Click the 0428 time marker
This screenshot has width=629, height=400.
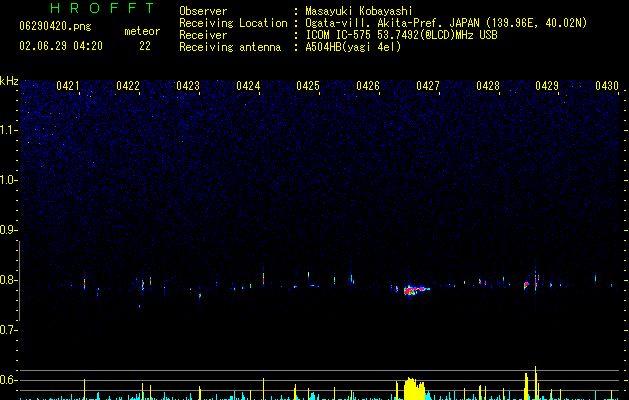(x=488, y=86)
